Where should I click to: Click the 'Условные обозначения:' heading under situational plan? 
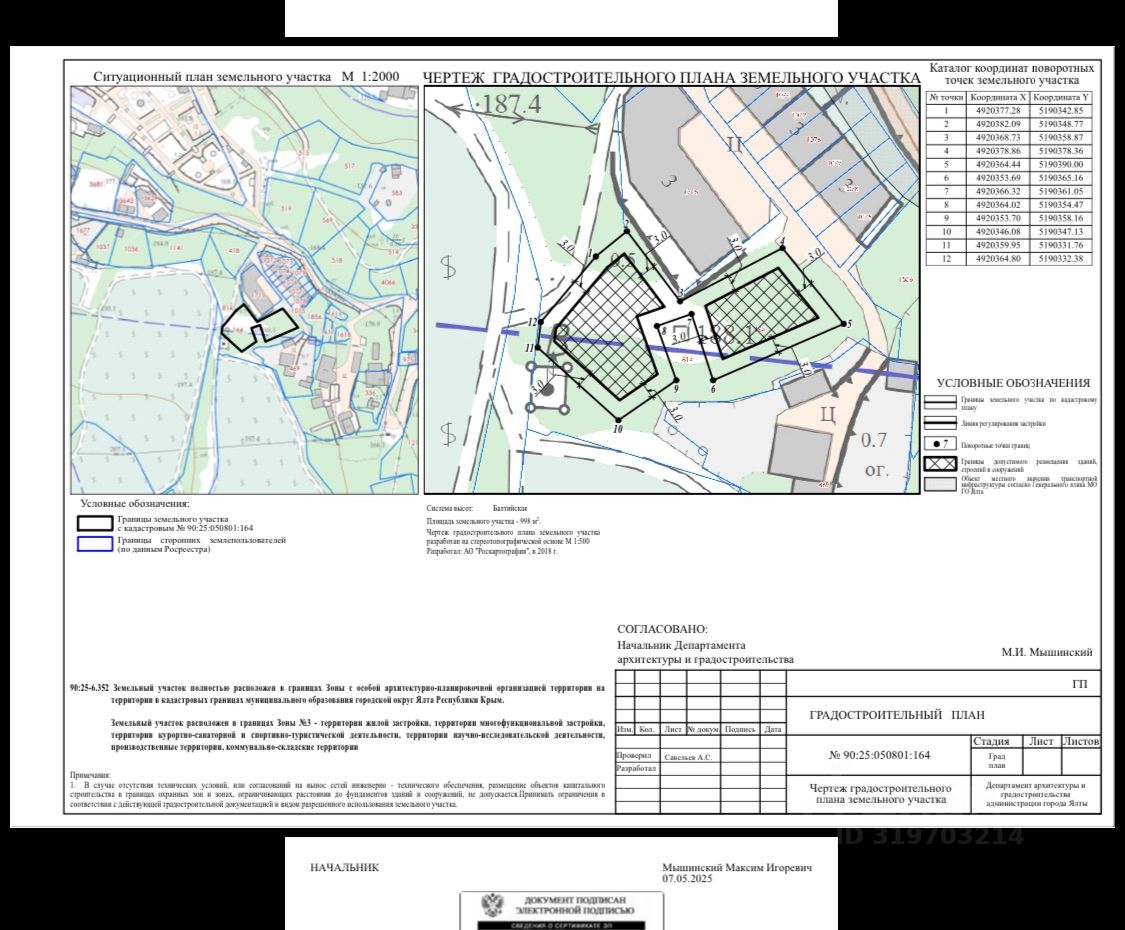click(x=135, y=504)
